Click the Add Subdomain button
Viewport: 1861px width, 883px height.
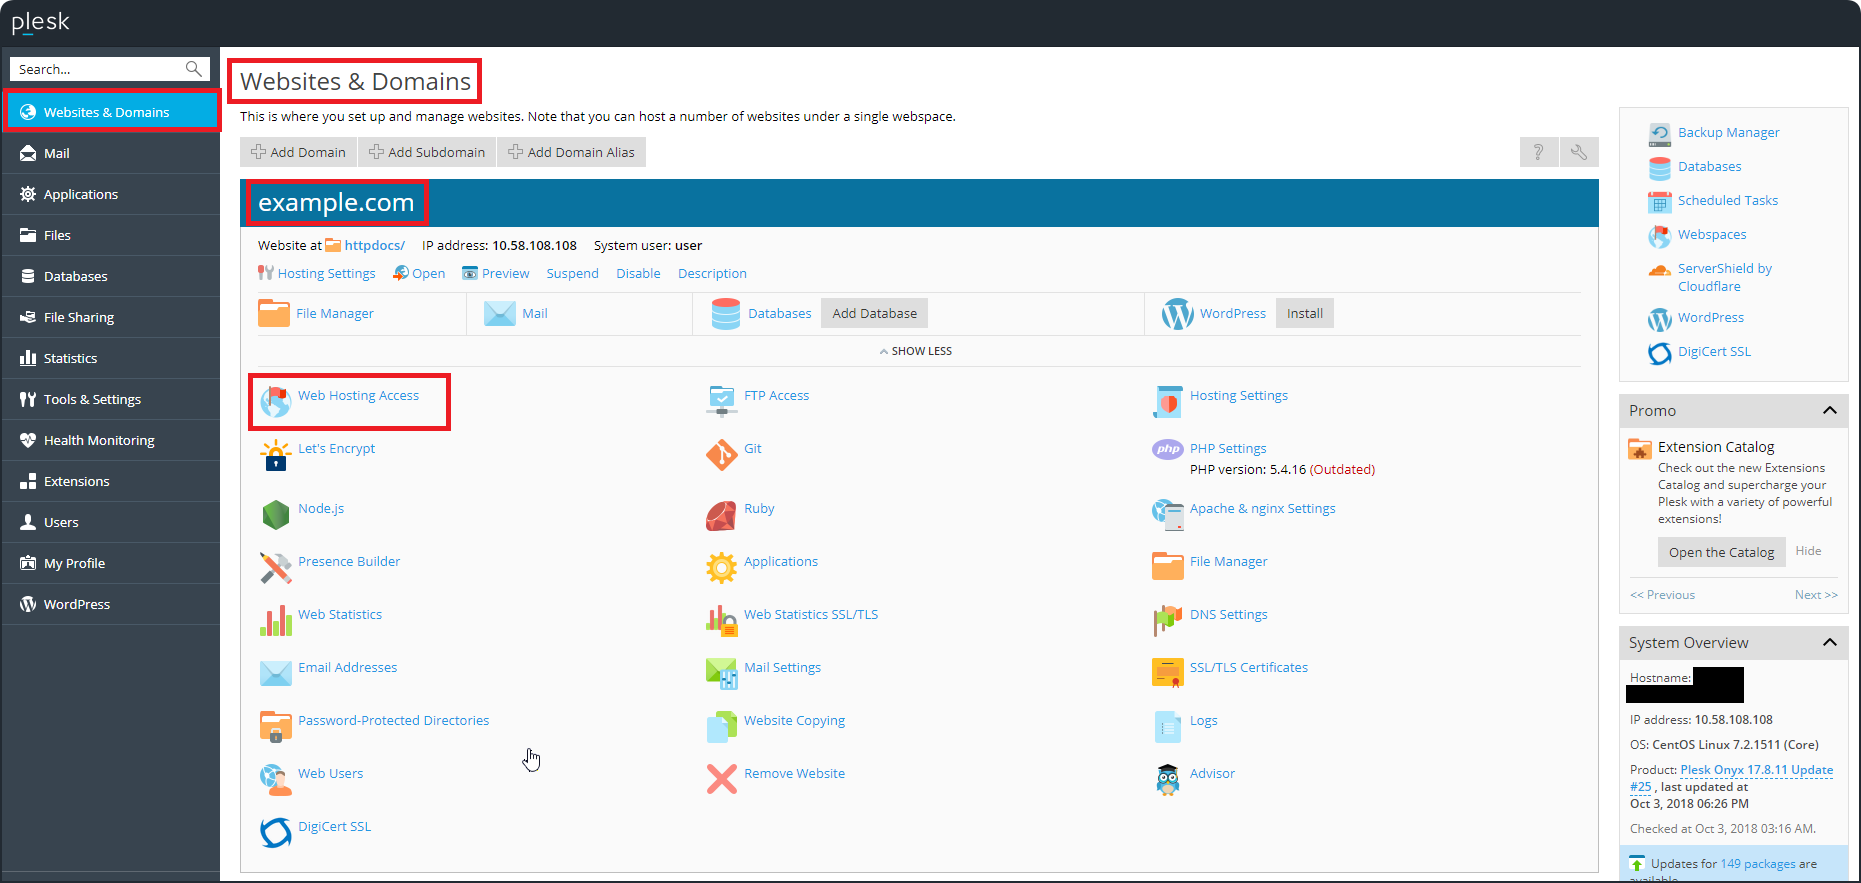point(427,152)
